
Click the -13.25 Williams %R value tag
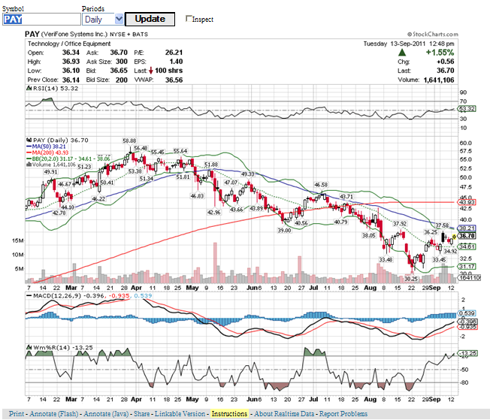pyautogui.click(x=468, y=353)
